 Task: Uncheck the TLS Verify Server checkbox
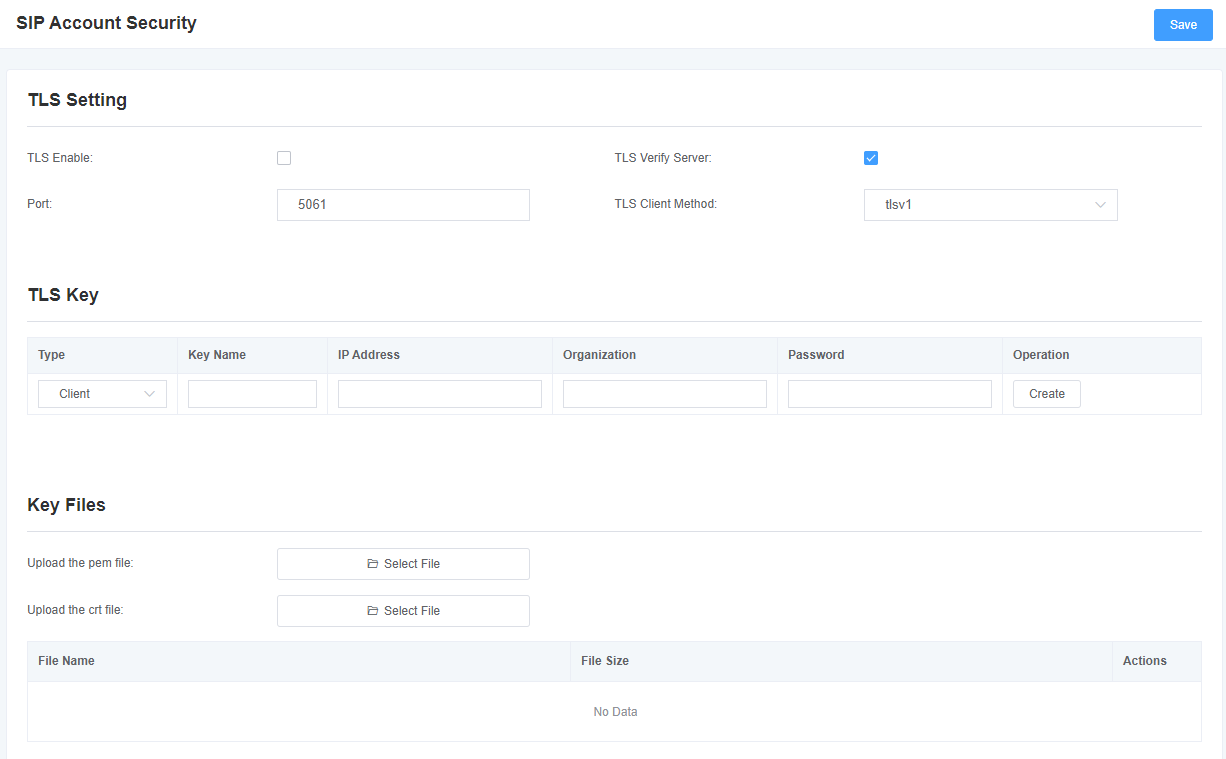(x=871, y=158)
